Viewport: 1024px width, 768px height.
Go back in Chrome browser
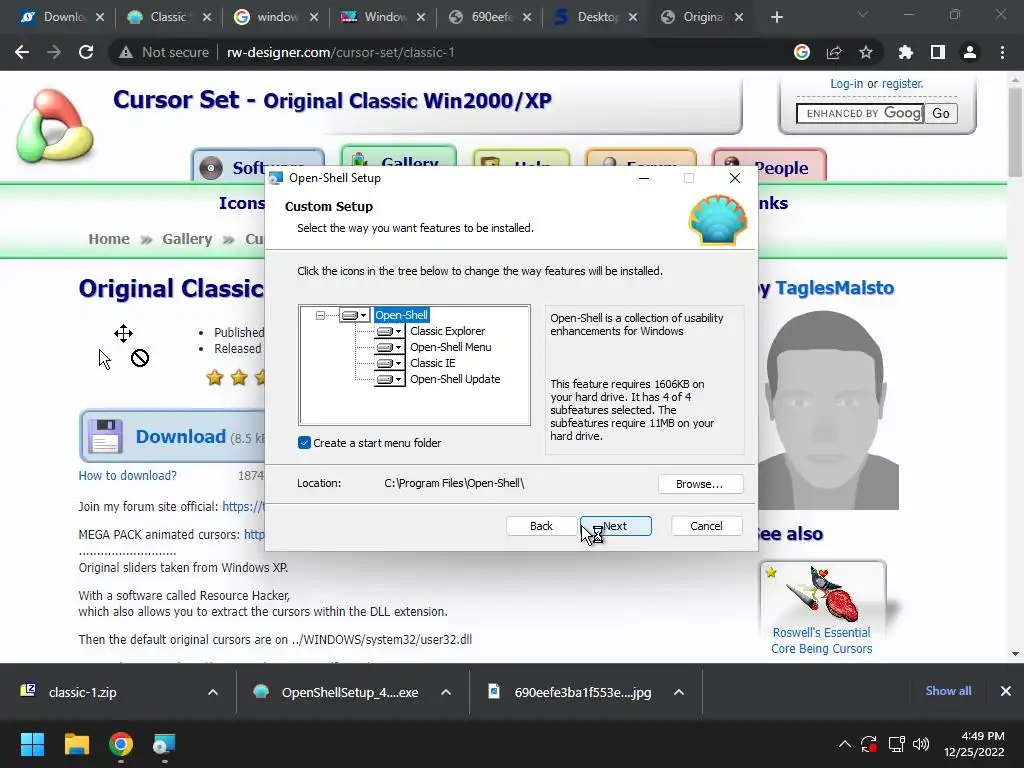pyautogui.click(x=22, y=52)
